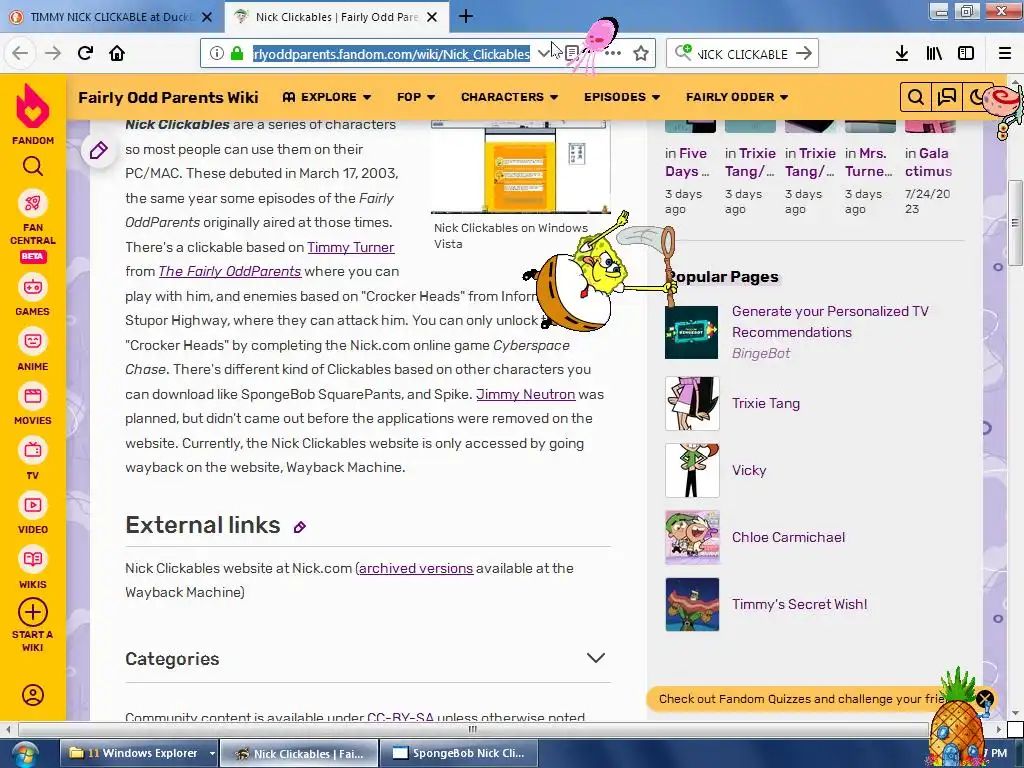The height and width of the screenshot is (768, 1024).
Task: Open the Firefox hamburger menu
Action: pos(1005,53)
